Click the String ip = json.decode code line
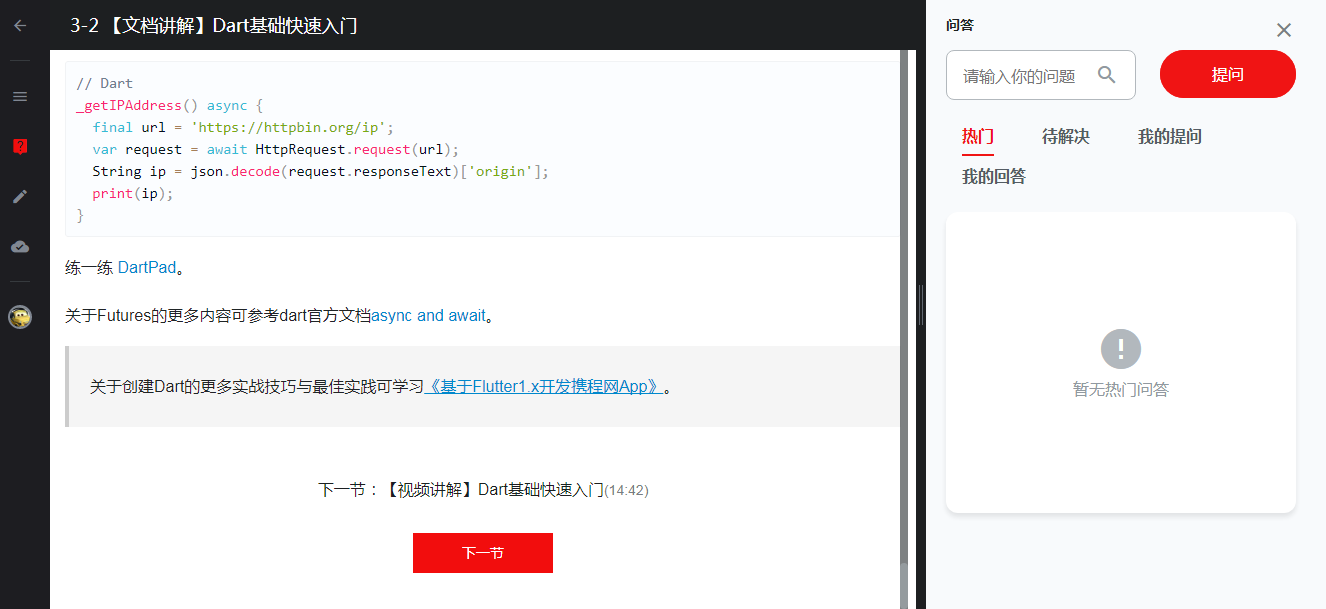 (321, 171)
